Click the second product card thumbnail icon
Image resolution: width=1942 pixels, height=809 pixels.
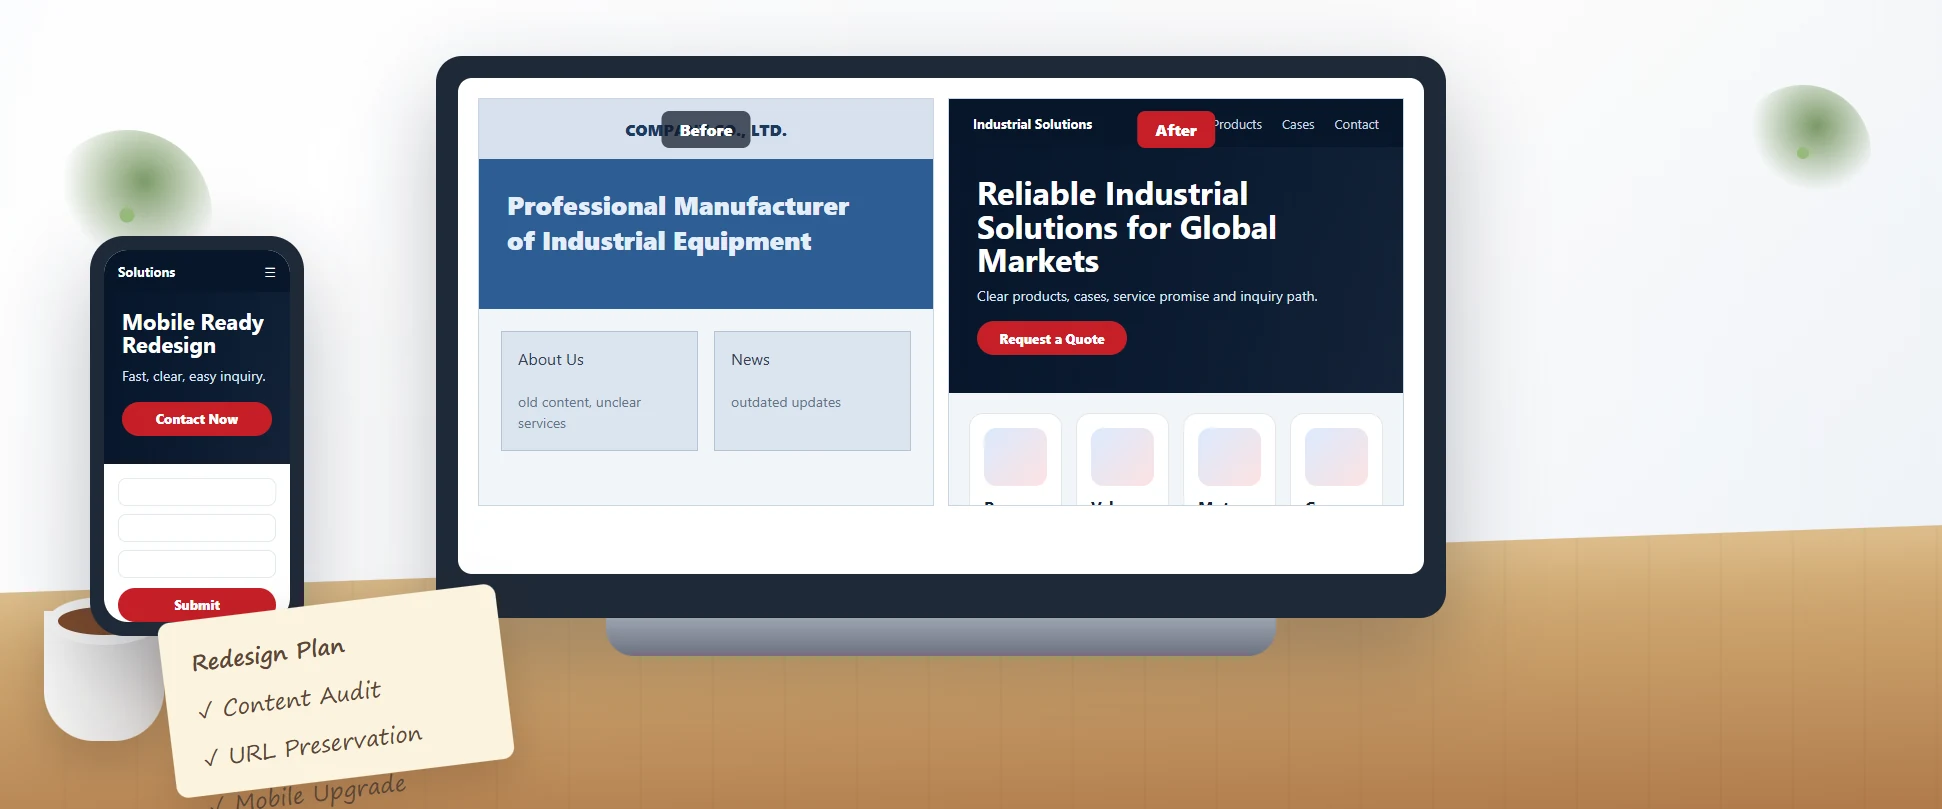pyautogui.click(x=1122, y=457)
